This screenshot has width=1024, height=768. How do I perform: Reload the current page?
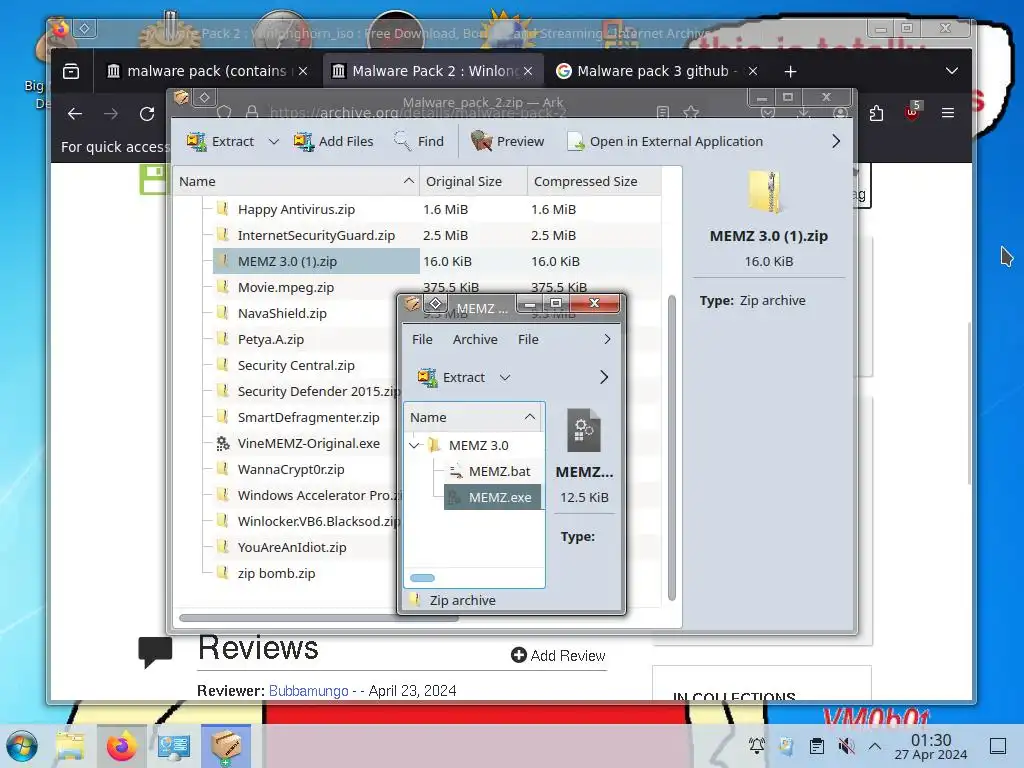(x=147, y=114)
